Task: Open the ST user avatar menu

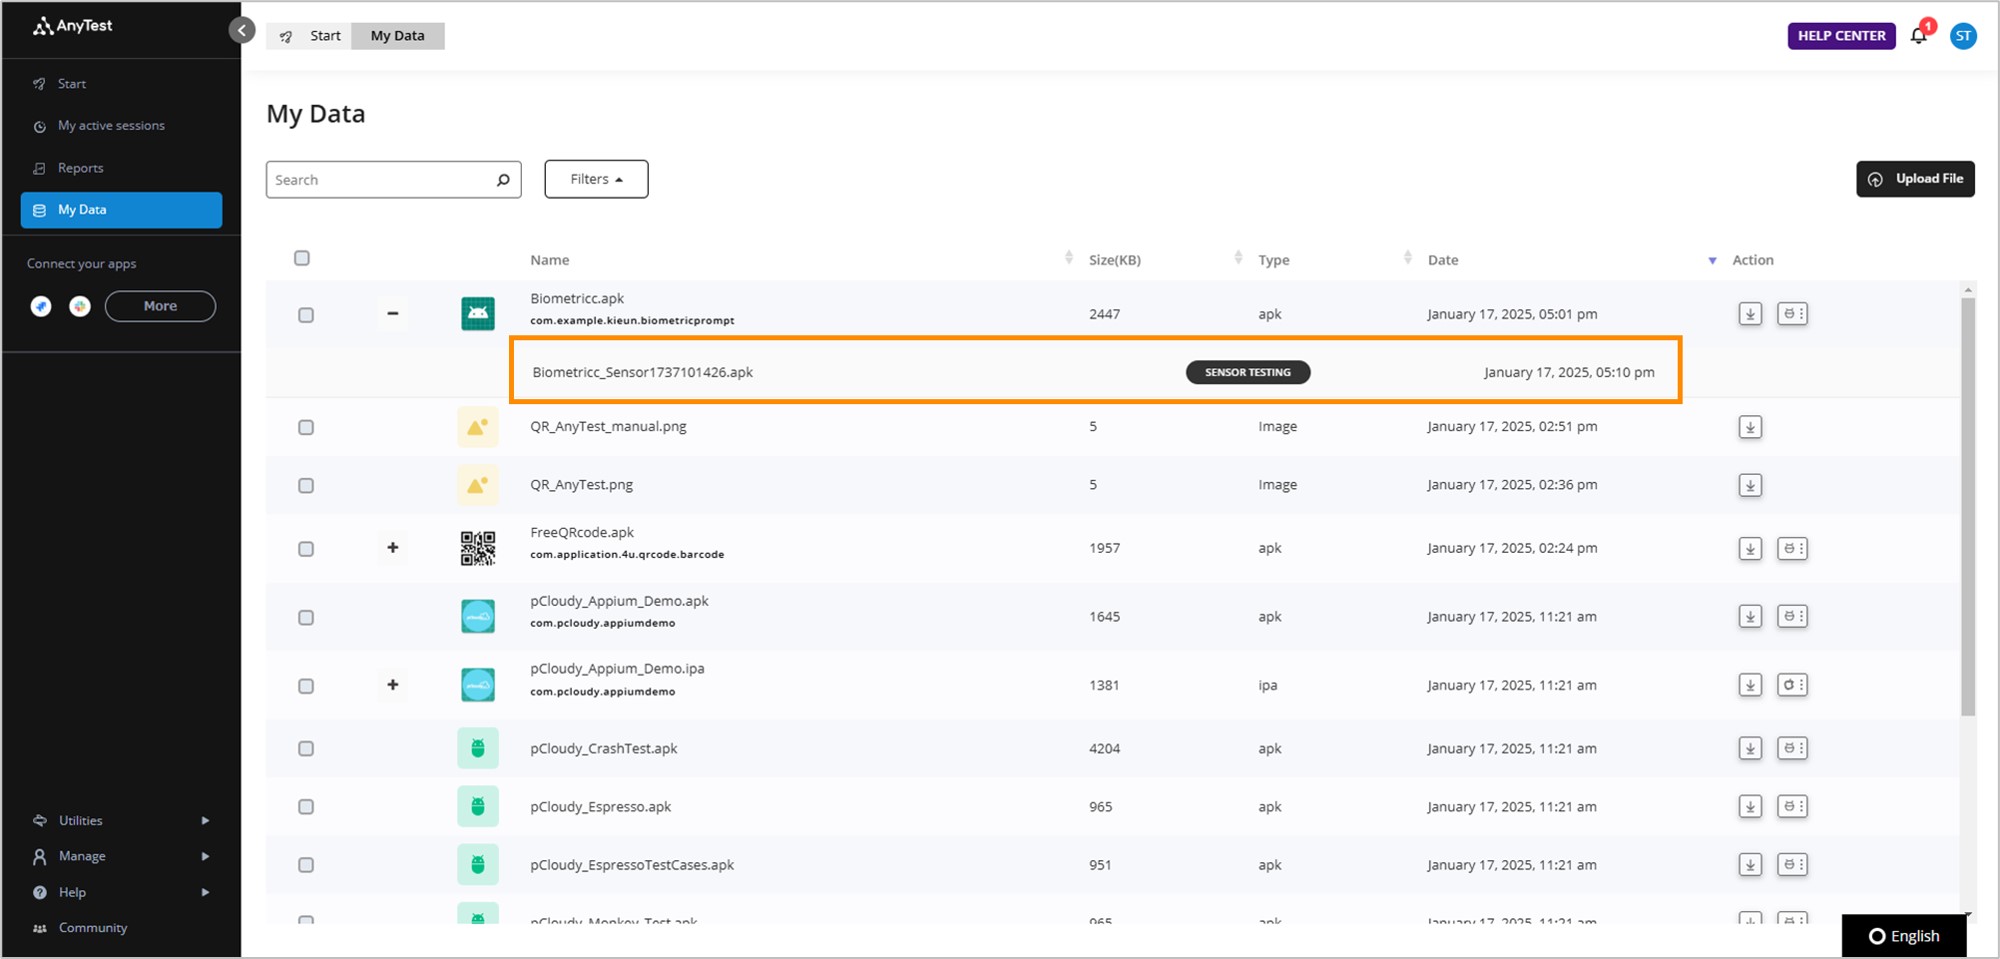Action: (x=1963, y=36)
